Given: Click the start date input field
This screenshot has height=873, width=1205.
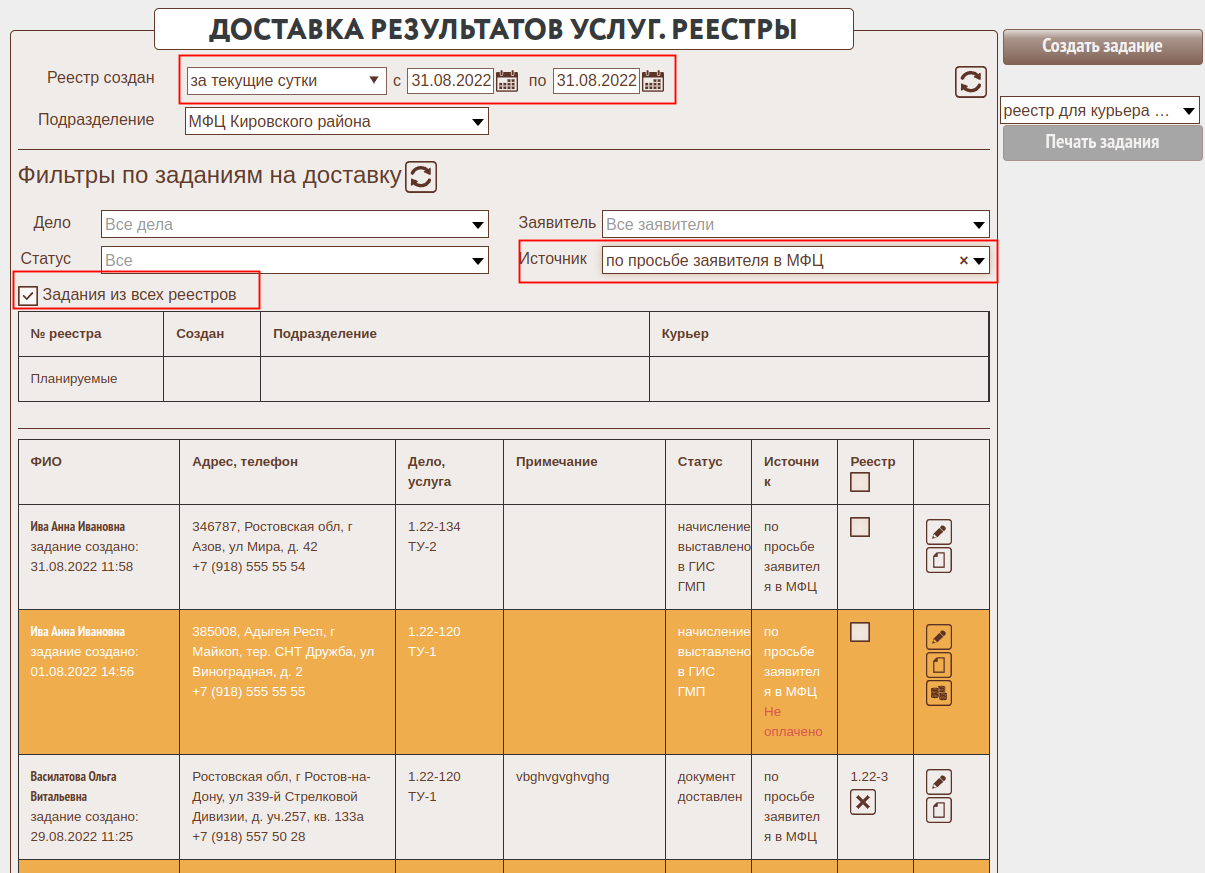Looking at the screenshot, I should coord(450,81).
